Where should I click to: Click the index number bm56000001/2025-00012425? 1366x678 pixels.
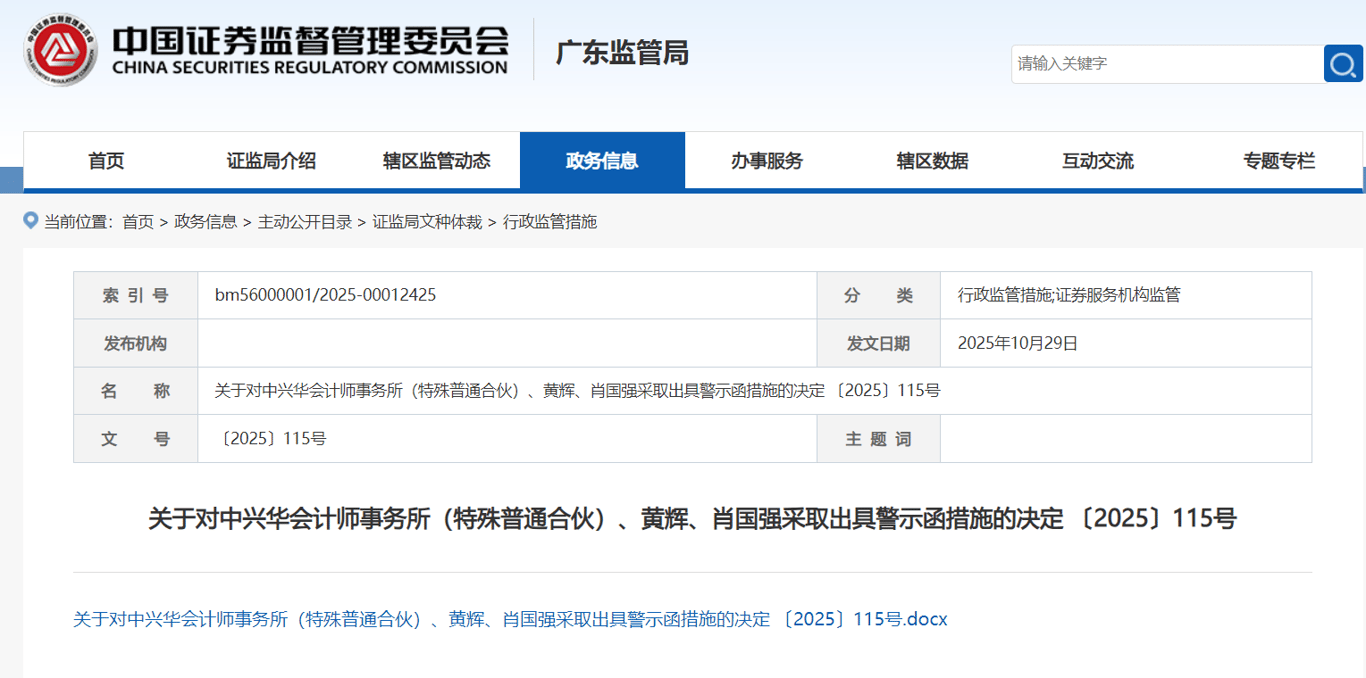[x=325, y=295]
